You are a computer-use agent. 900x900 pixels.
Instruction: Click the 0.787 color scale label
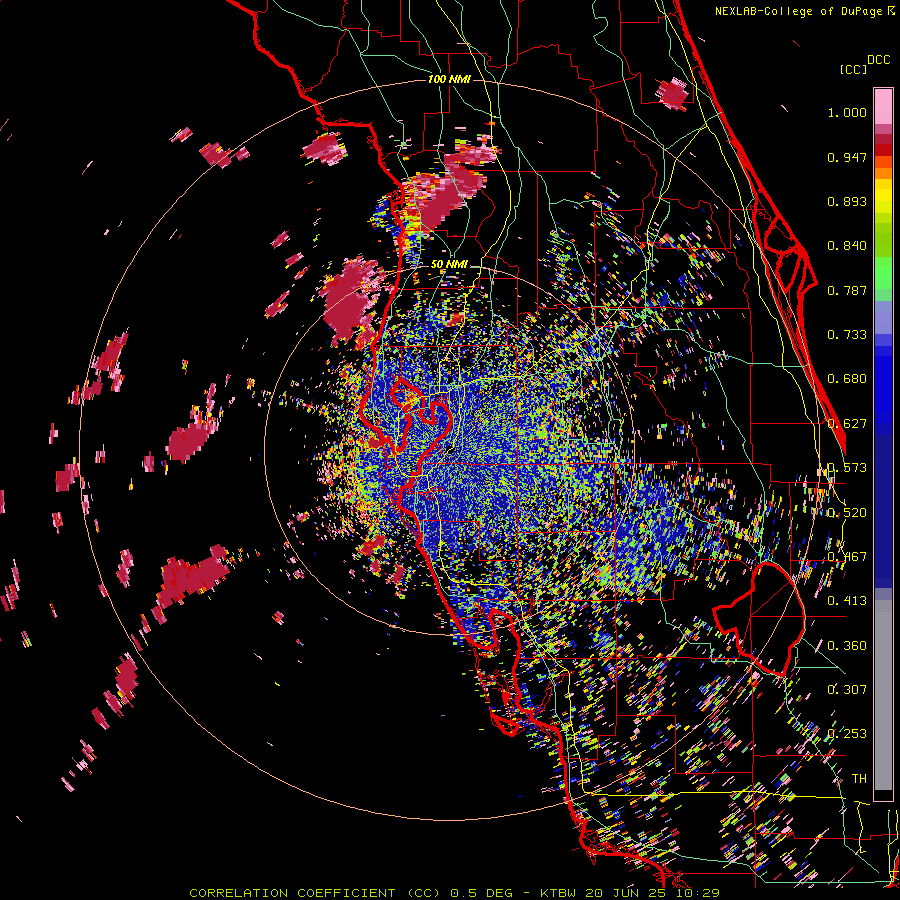(847, 290)
